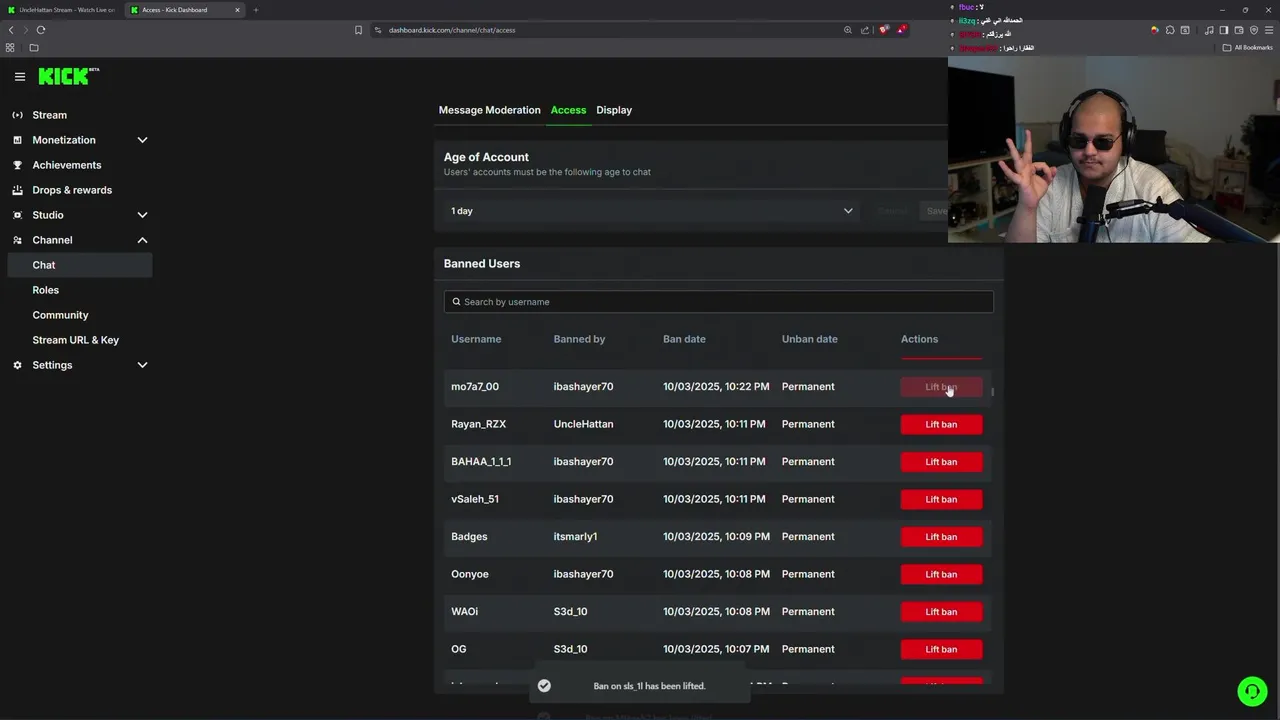Lift ban for mo7a7_00

click(x=941, y=387)
